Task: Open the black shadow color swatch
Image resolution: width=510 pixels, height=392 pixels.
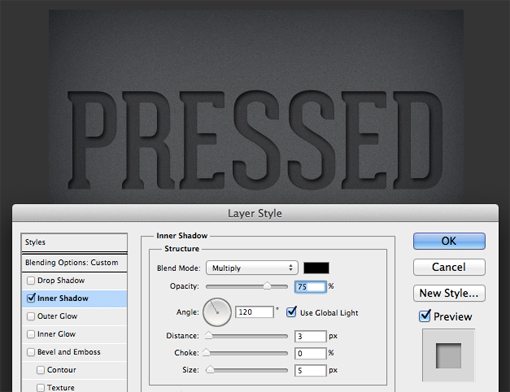Action: click(x=316, y=268)
